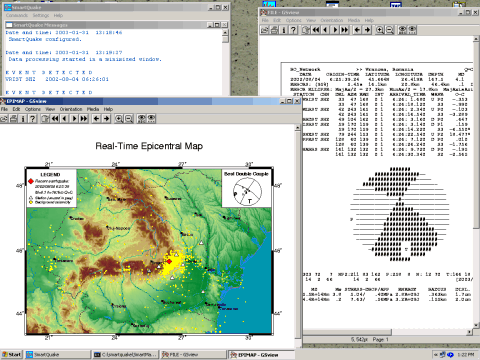Zoom in on the epicentral map
This screenshot has height=360, width=480.
click(119, 119)
